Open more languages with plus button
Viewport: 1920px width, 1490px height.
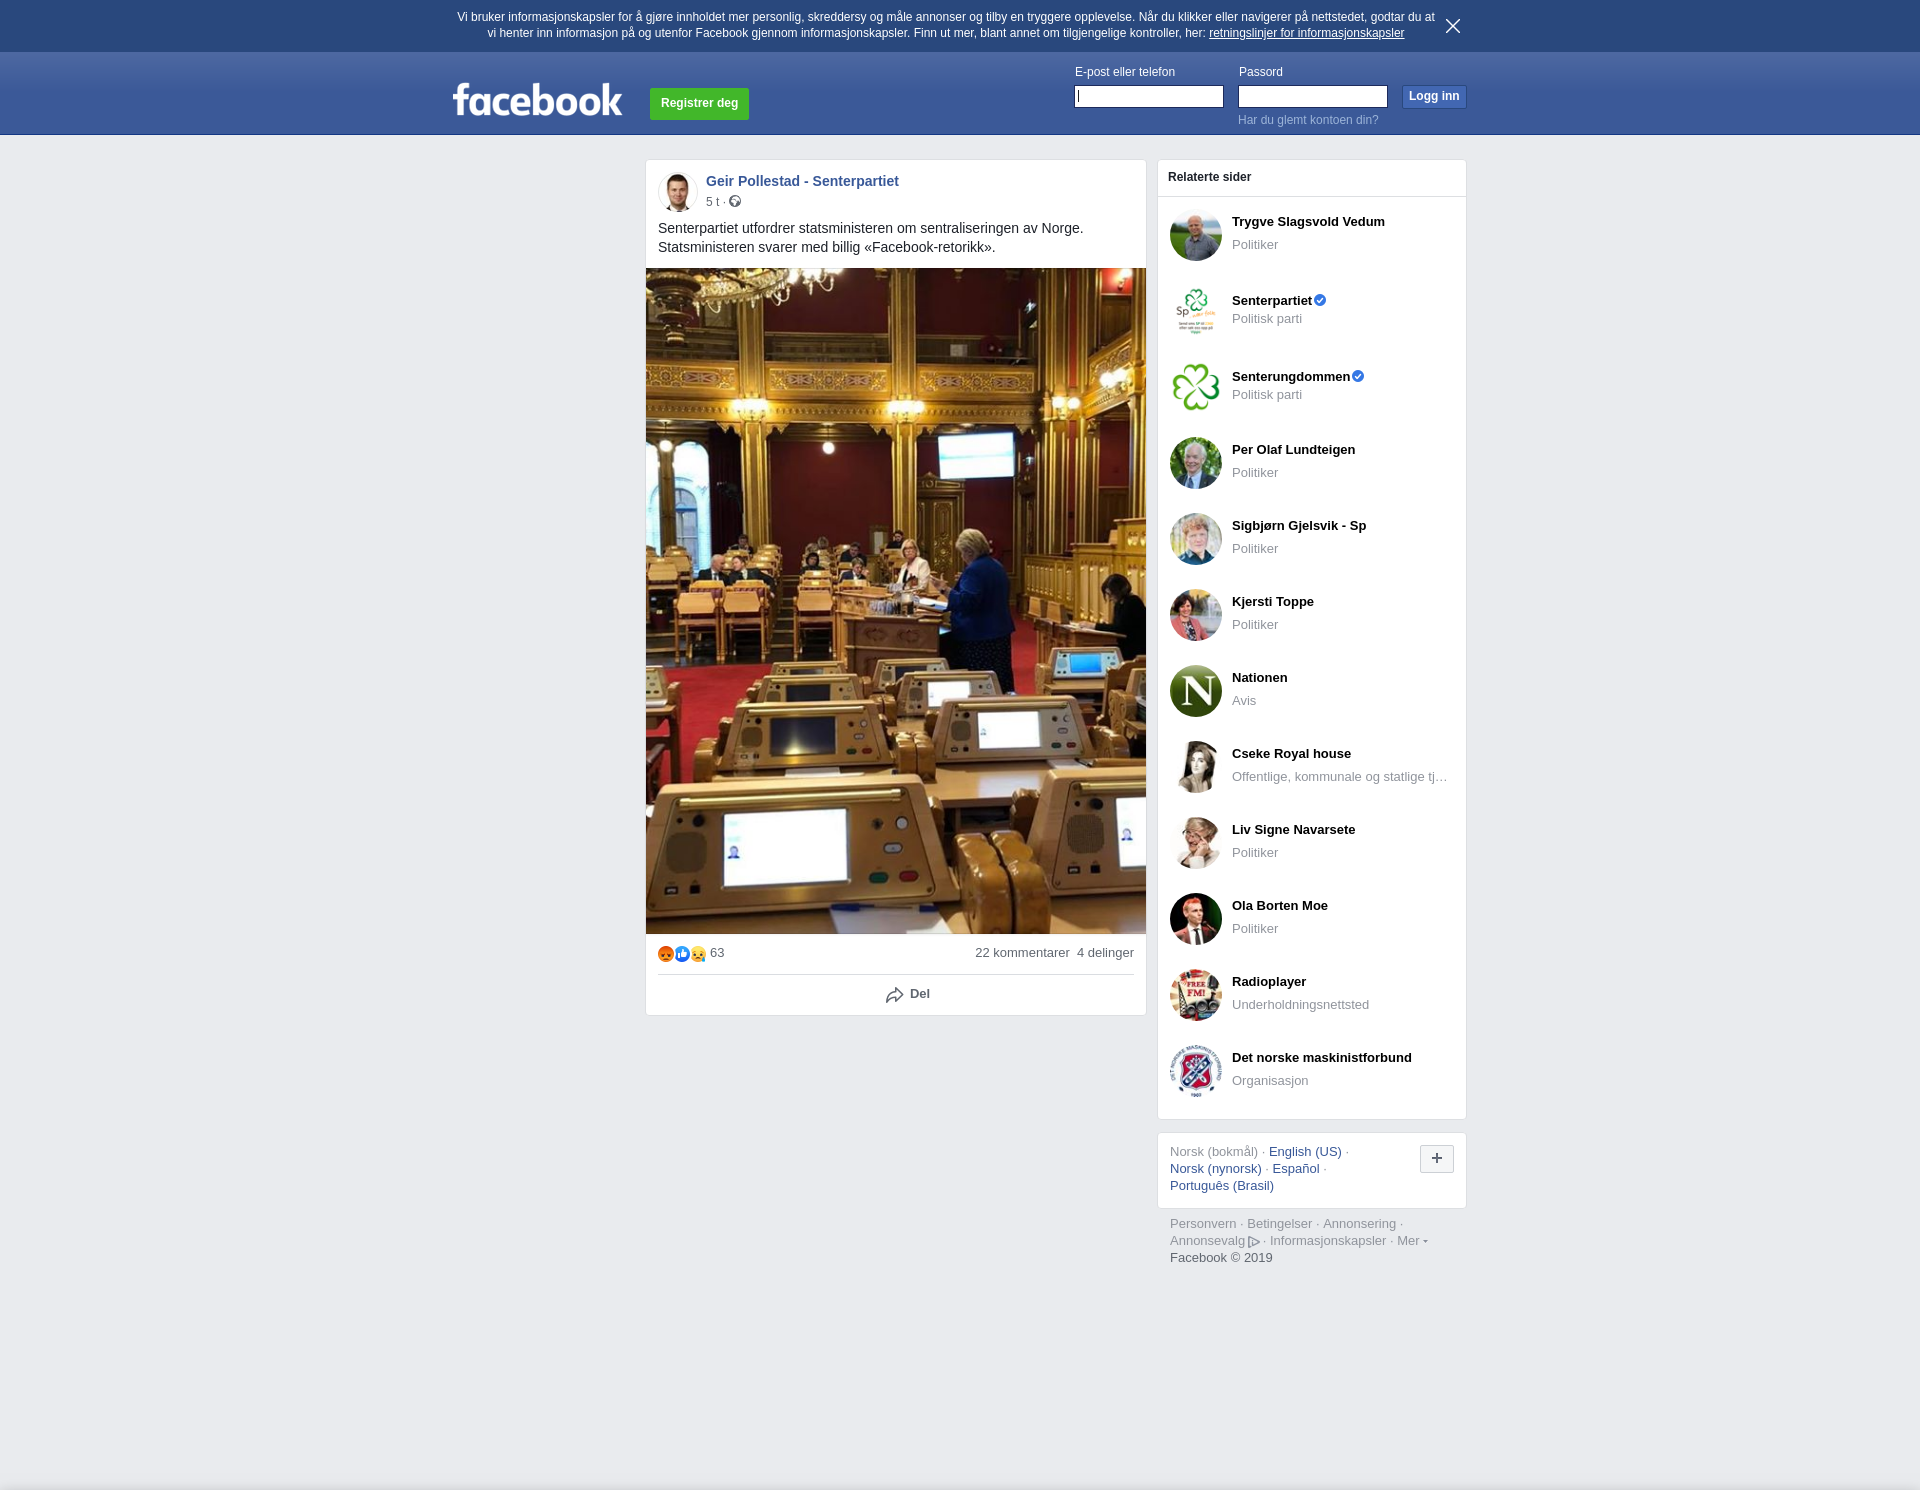(x=1437, y=1159)
